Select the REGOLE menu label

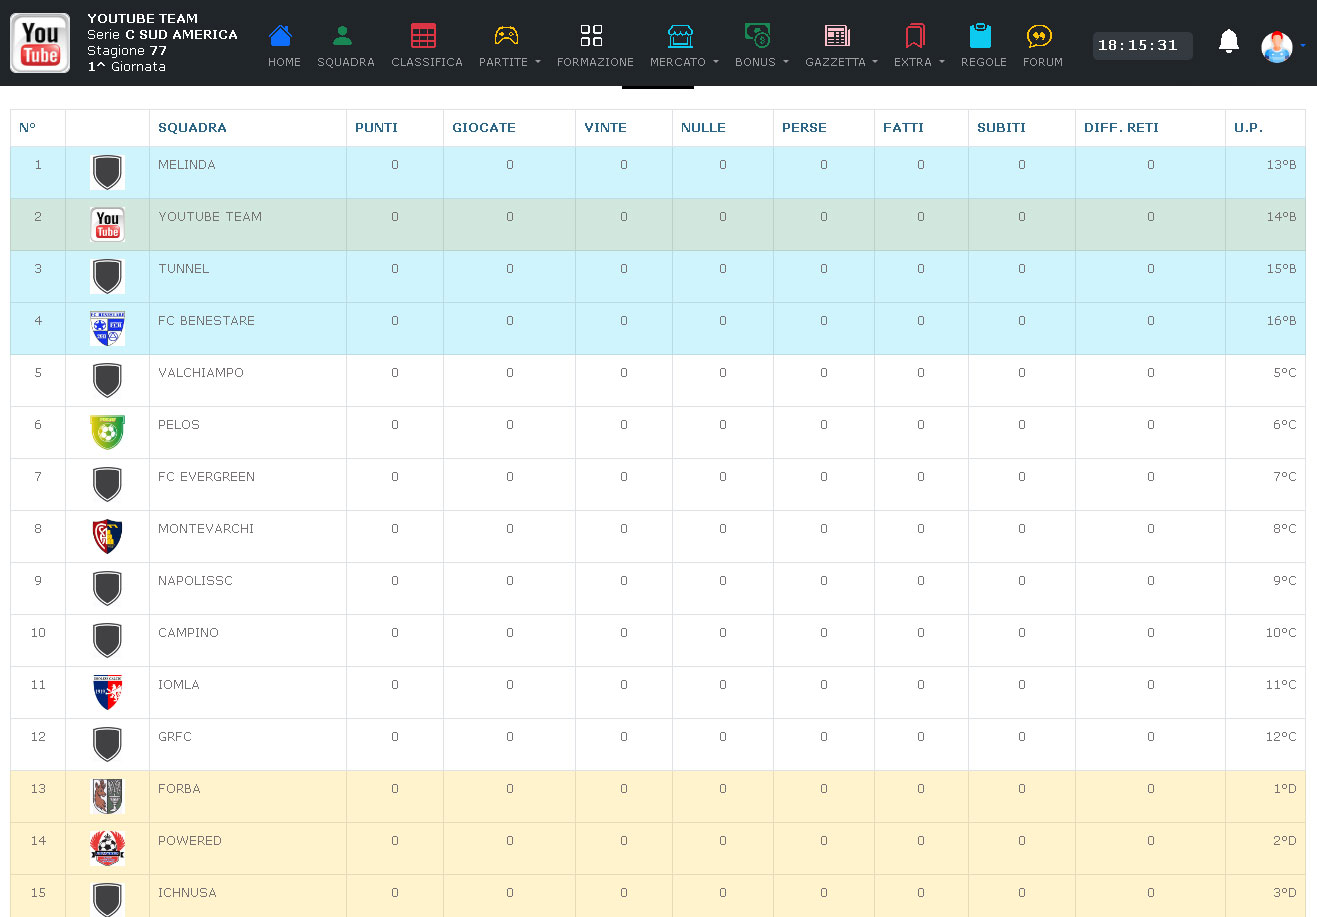click(984, 62)
